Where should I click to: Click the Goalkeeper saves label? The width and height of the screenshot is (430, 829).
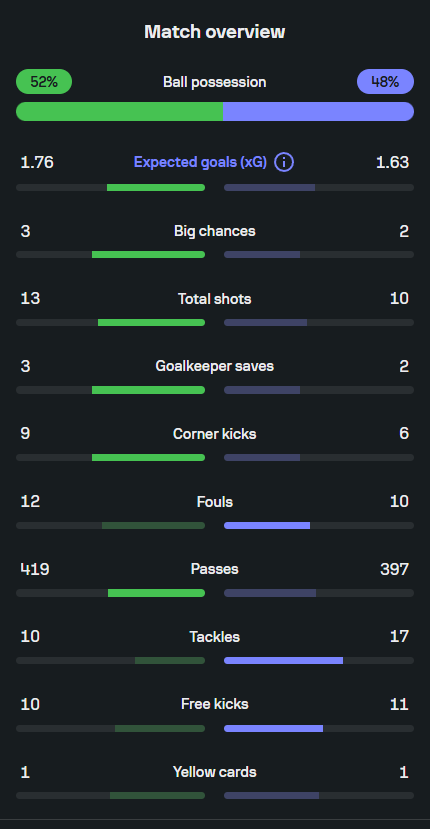(x=215, y=366)
